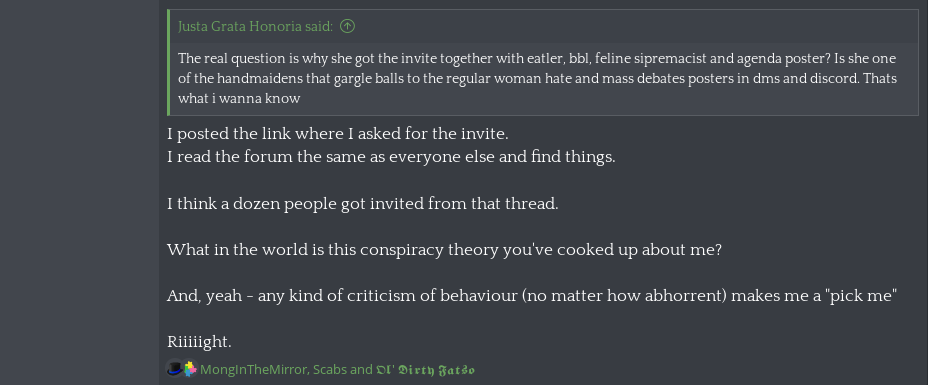Click the quoted 'handmaidens' sentence line
This screenshot has width=928, height=385.
(537, 79)
